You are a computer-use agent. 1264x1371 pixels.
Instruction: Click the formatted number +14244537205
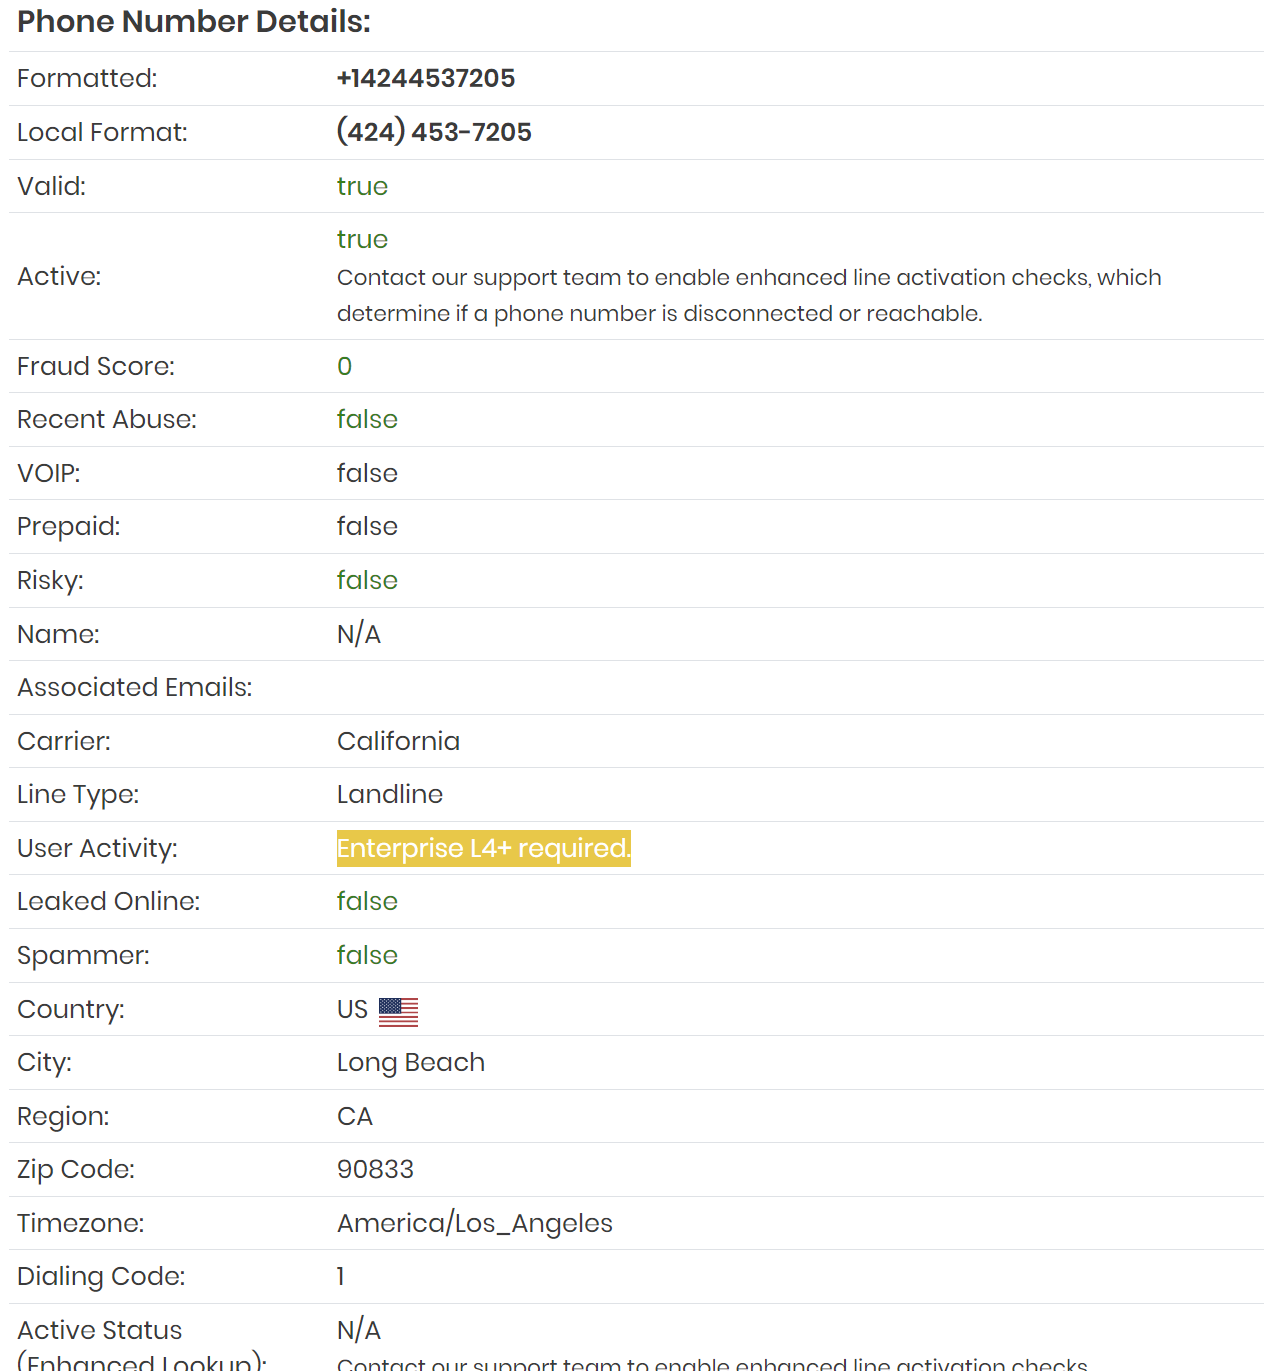(426, 78)
